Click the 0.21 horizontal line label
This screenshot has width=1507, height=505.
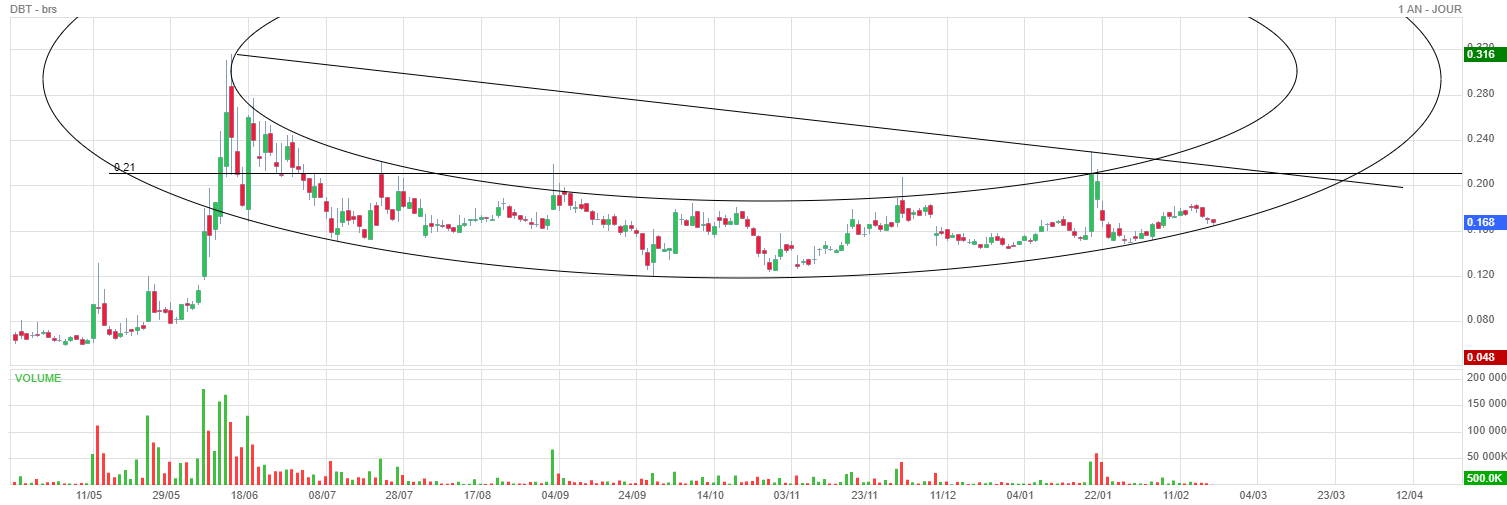[x=124, y=167]
